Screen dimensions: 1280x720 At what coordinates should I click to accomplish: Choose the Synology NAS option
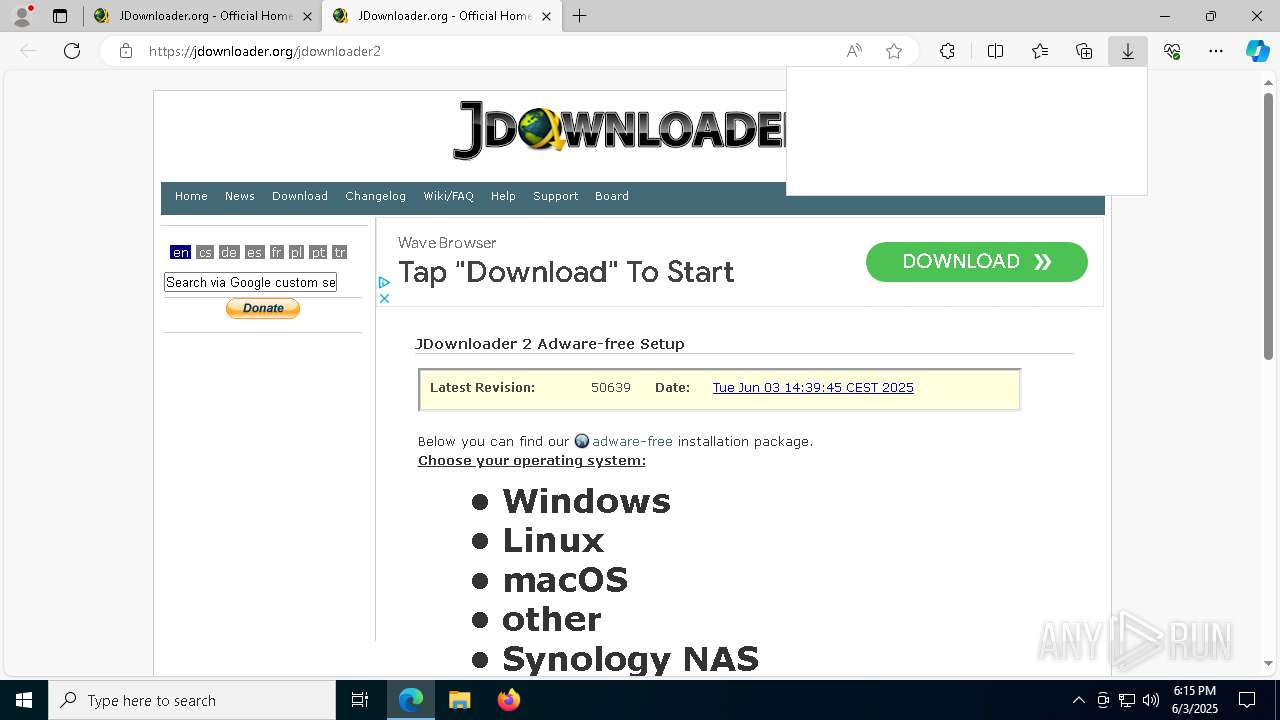pos(630,659)
